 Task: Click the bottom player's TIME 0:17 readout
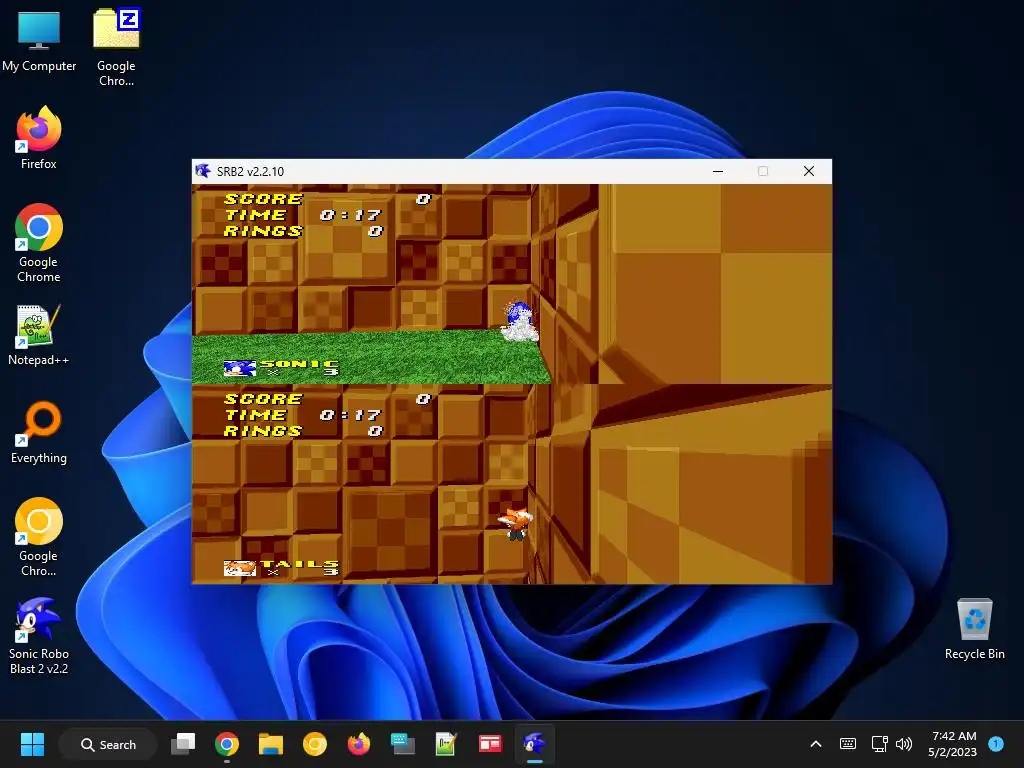(x=302, y=415)
